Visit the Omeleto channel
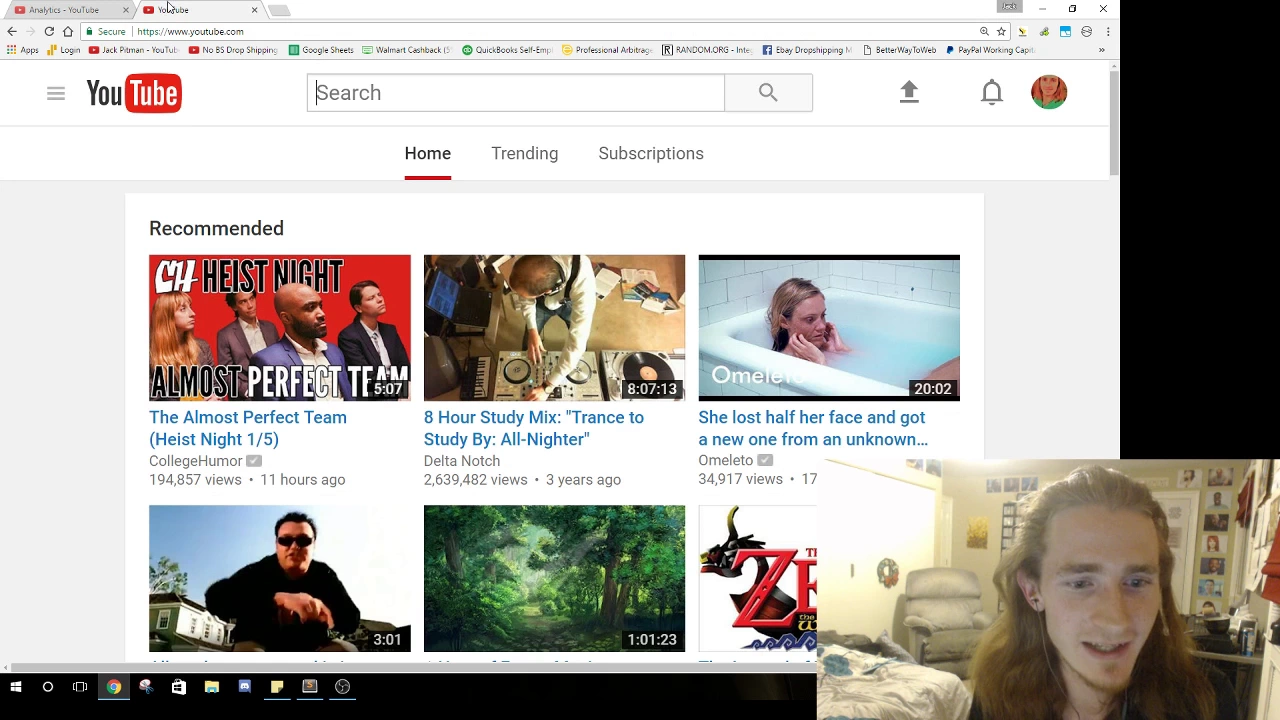 click(726, 461)
